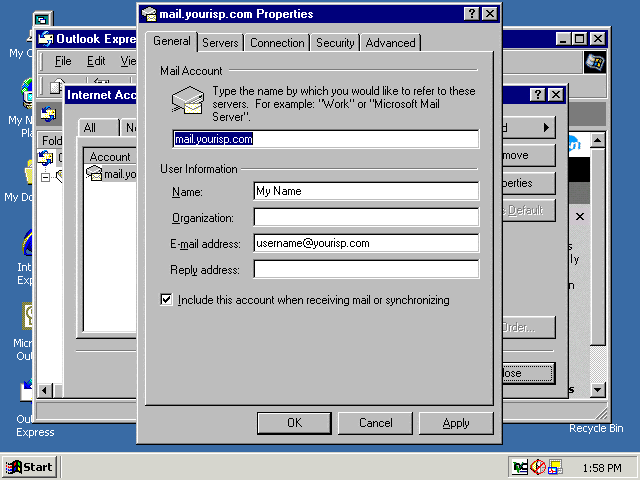This screenshot has height=480, width=640.
Task: Click Outlook Express scrollbar up arrow
Action: (598, 140)
